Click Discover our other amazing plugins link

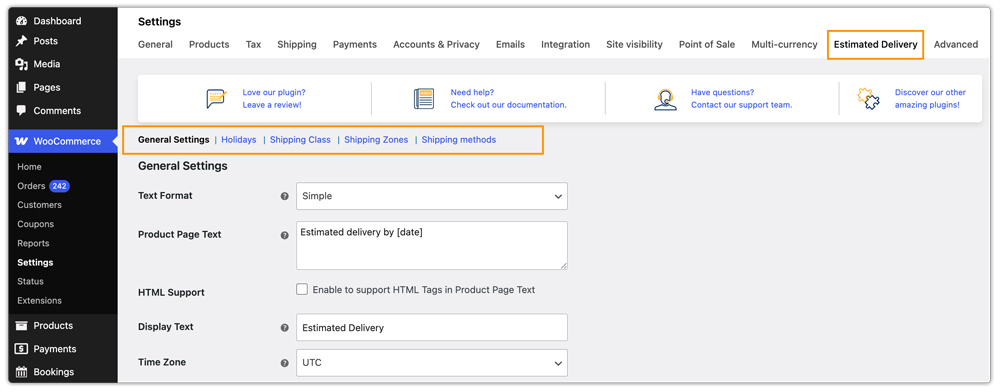tap(930, 99)
